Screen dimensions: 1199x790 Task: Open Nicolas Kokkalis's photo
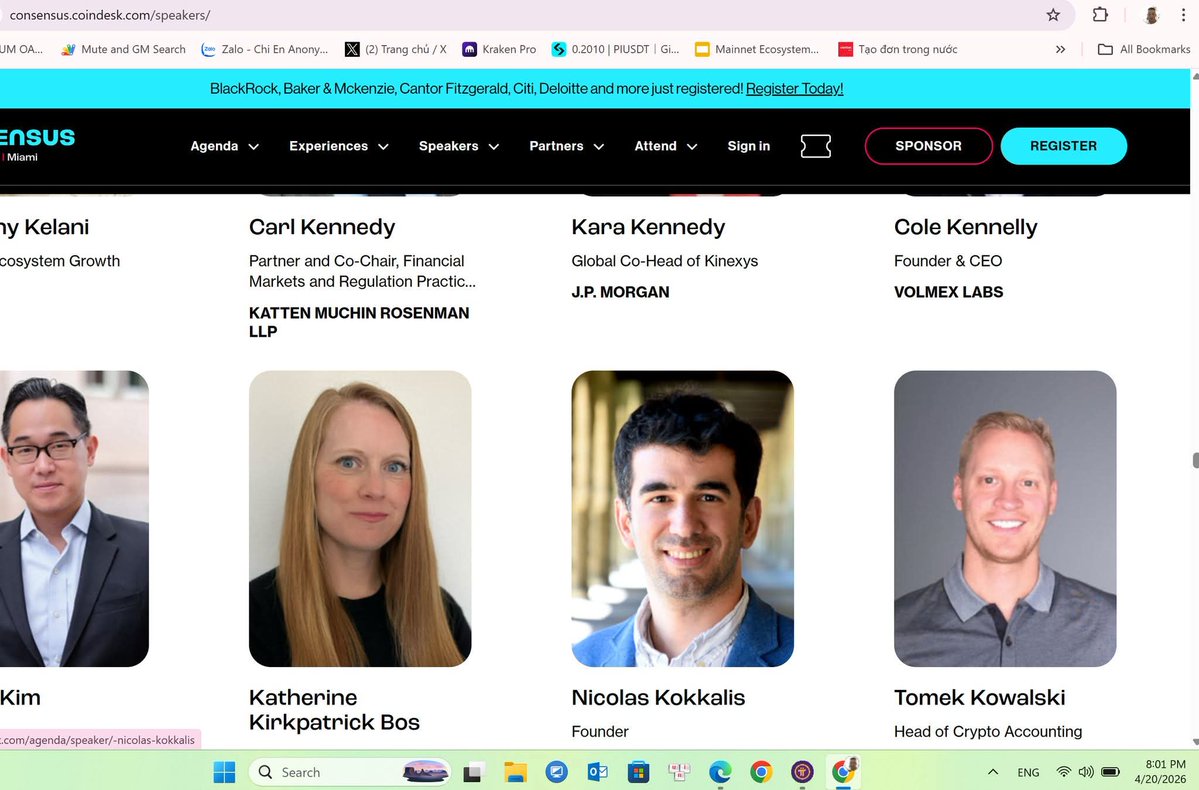(x=683, y=519)
